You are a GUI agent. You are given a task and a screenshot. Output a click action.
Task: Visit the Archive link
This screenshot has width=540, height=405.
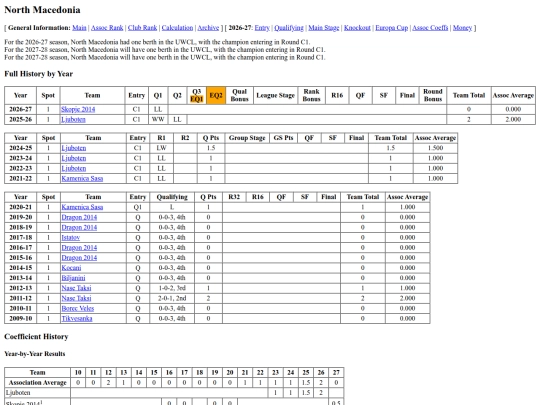(x=208, y=28)
